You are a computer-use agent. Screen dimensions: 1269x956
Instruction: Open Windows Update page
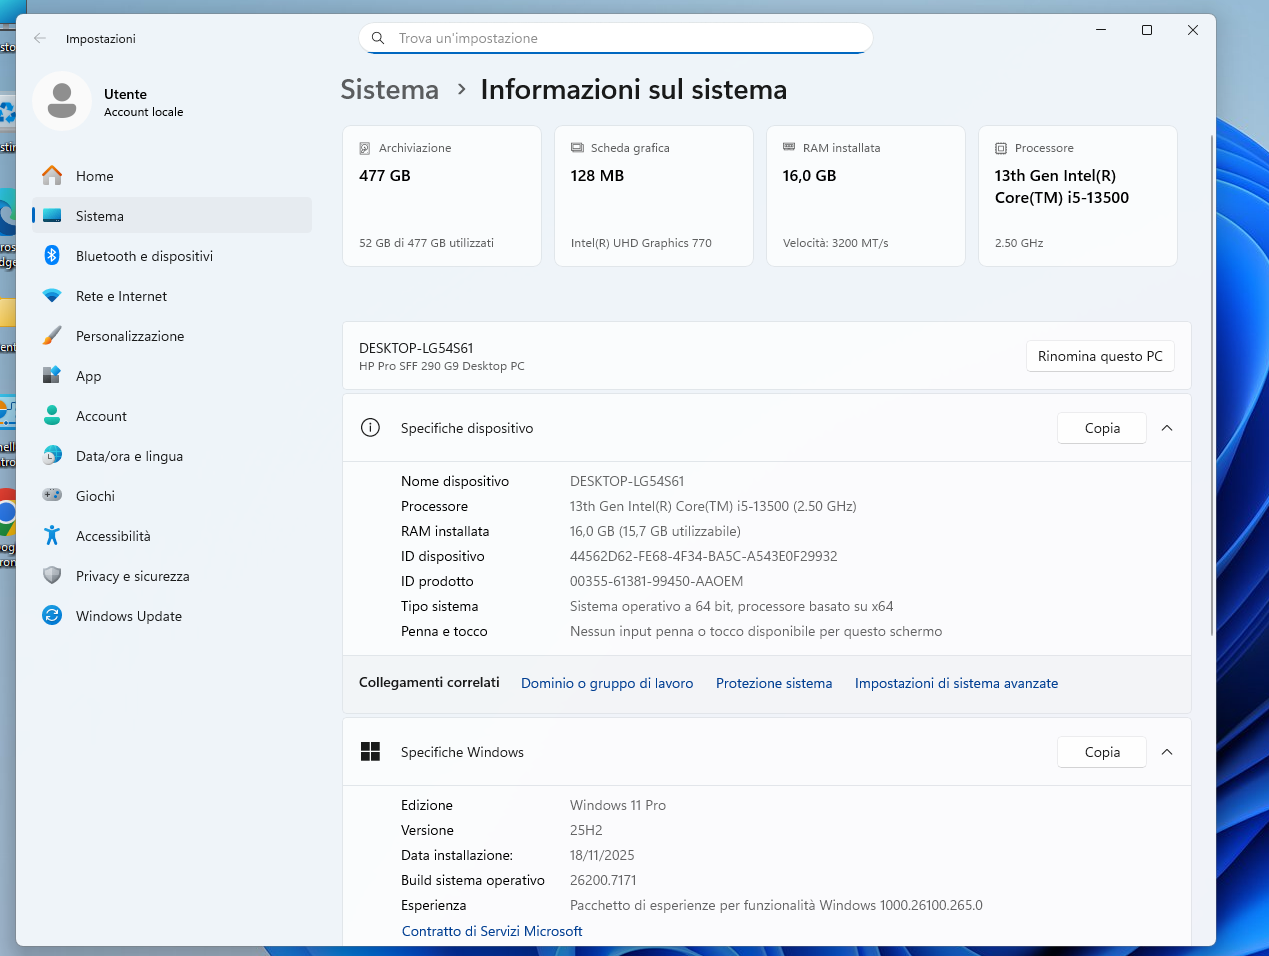point(172,616)
